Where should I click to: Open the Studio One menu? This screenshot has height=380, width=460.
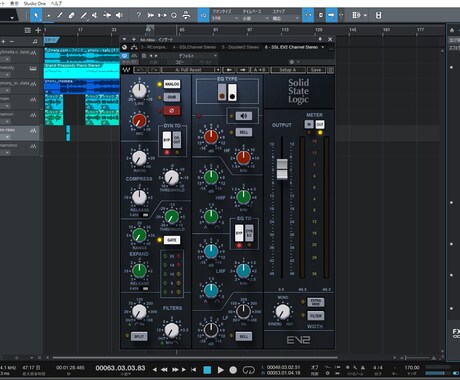[x=35, y=3]
